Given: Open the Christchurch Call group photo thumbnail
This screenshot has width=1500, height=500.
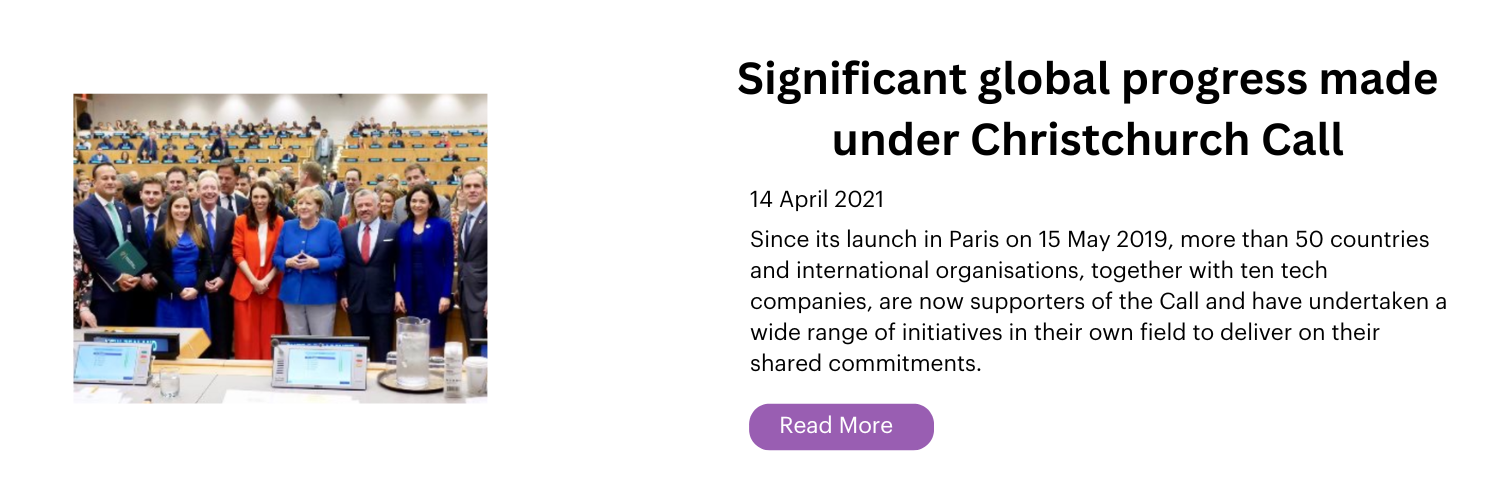Looking at the screenshot, I should pos(280,248).
